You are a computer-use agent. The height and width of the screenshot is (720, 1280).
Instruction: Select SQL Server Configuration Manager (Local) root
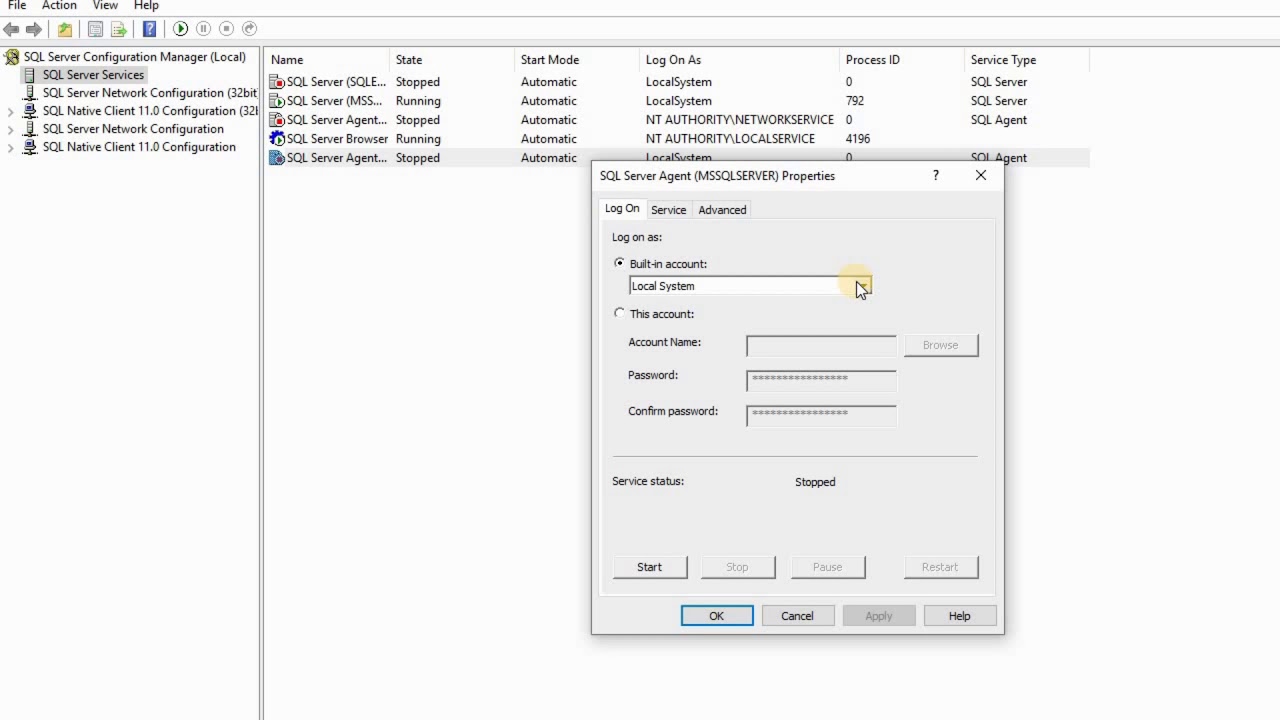134,57
